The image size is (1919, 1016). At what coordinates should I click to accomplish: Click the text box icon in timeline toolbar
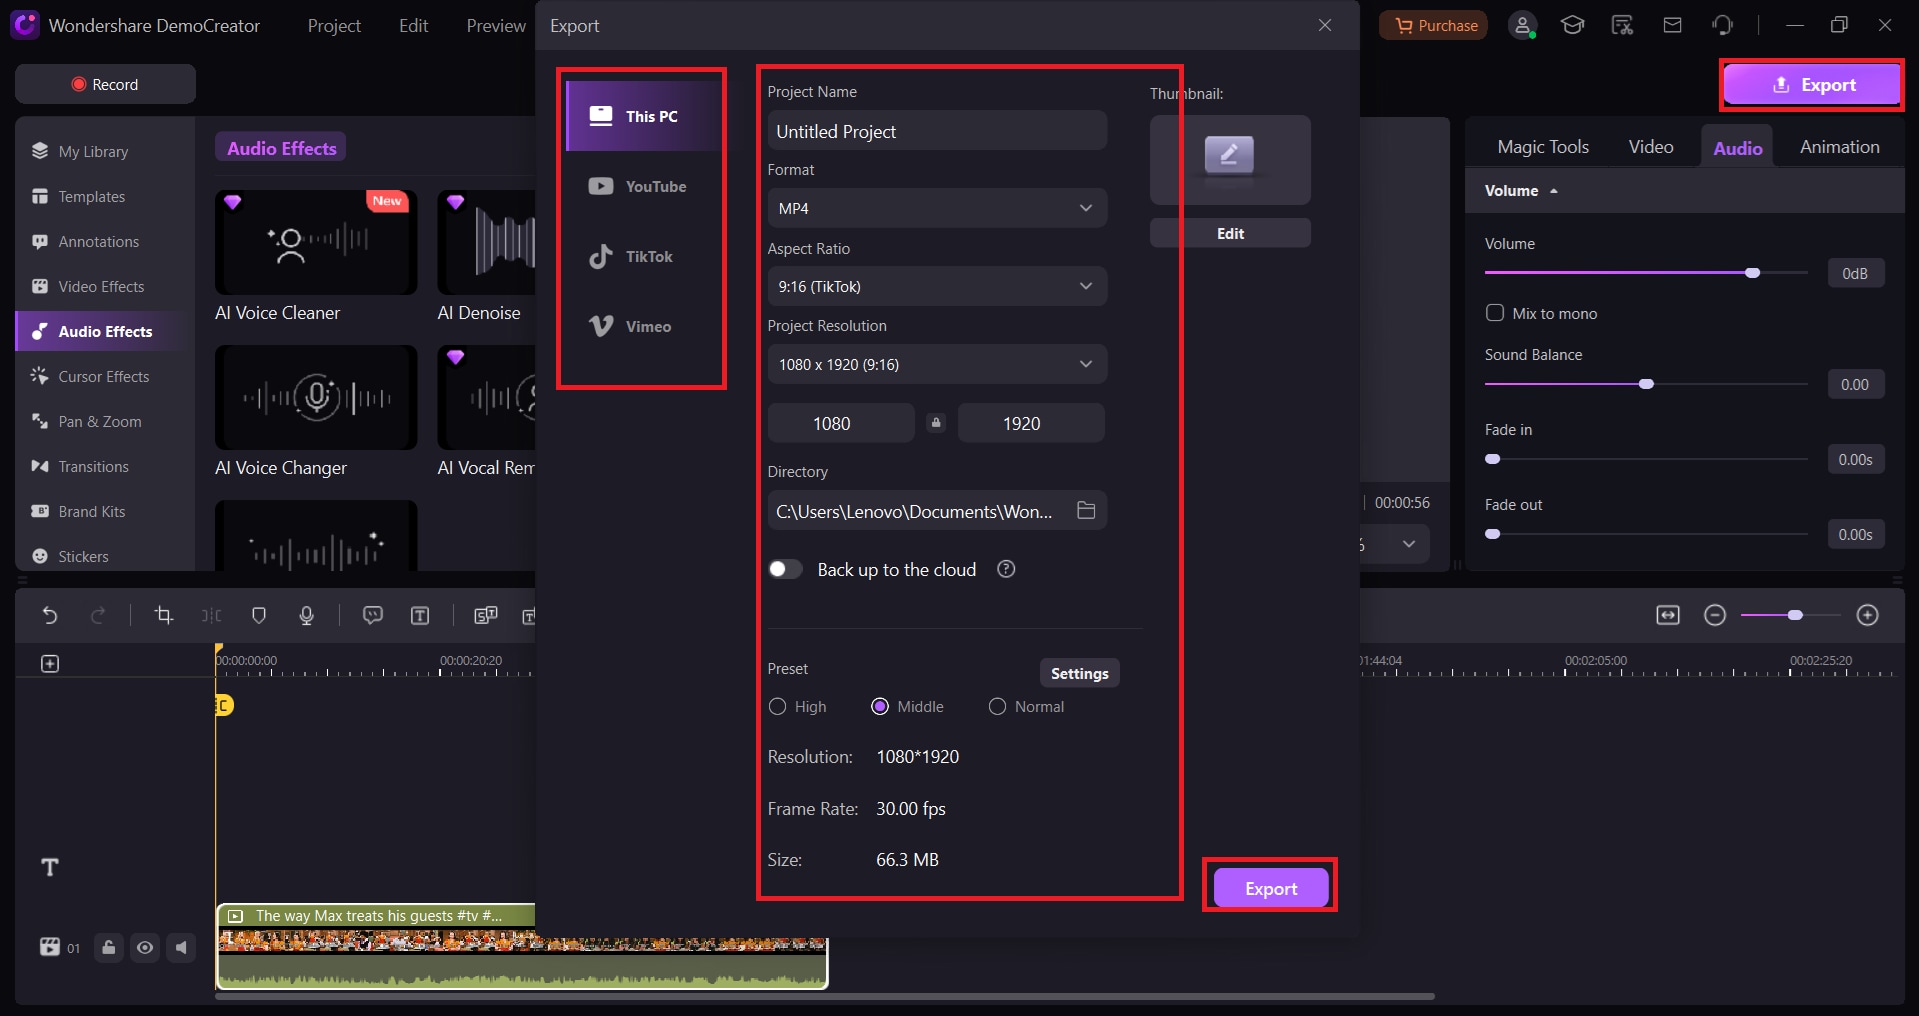coord(420,615)
